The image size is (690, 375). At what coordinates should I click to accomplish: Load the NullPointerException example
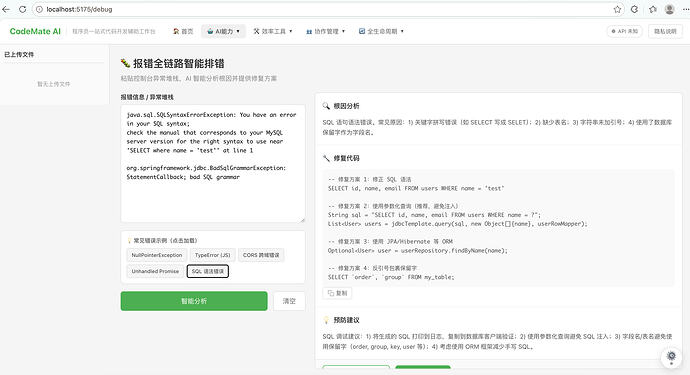point(157,255)
